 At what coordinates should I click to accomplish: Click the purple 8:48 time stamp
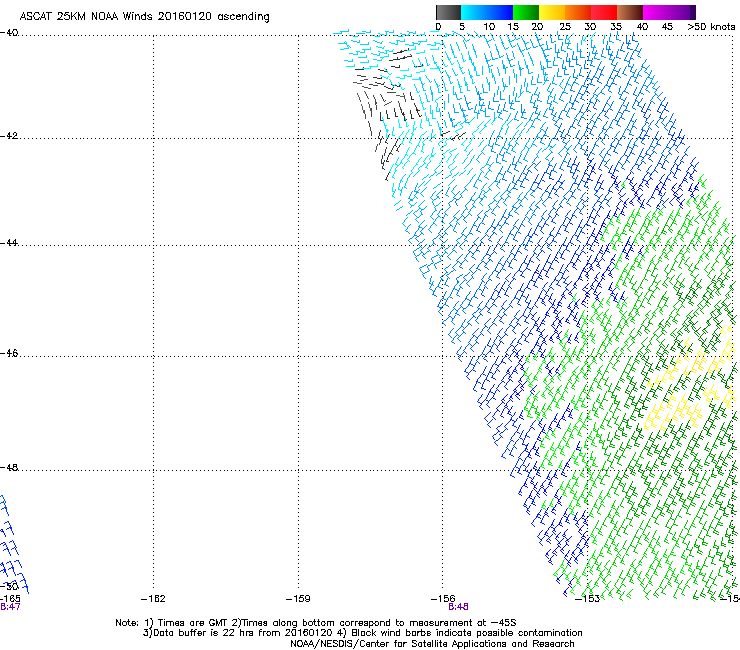458,607
